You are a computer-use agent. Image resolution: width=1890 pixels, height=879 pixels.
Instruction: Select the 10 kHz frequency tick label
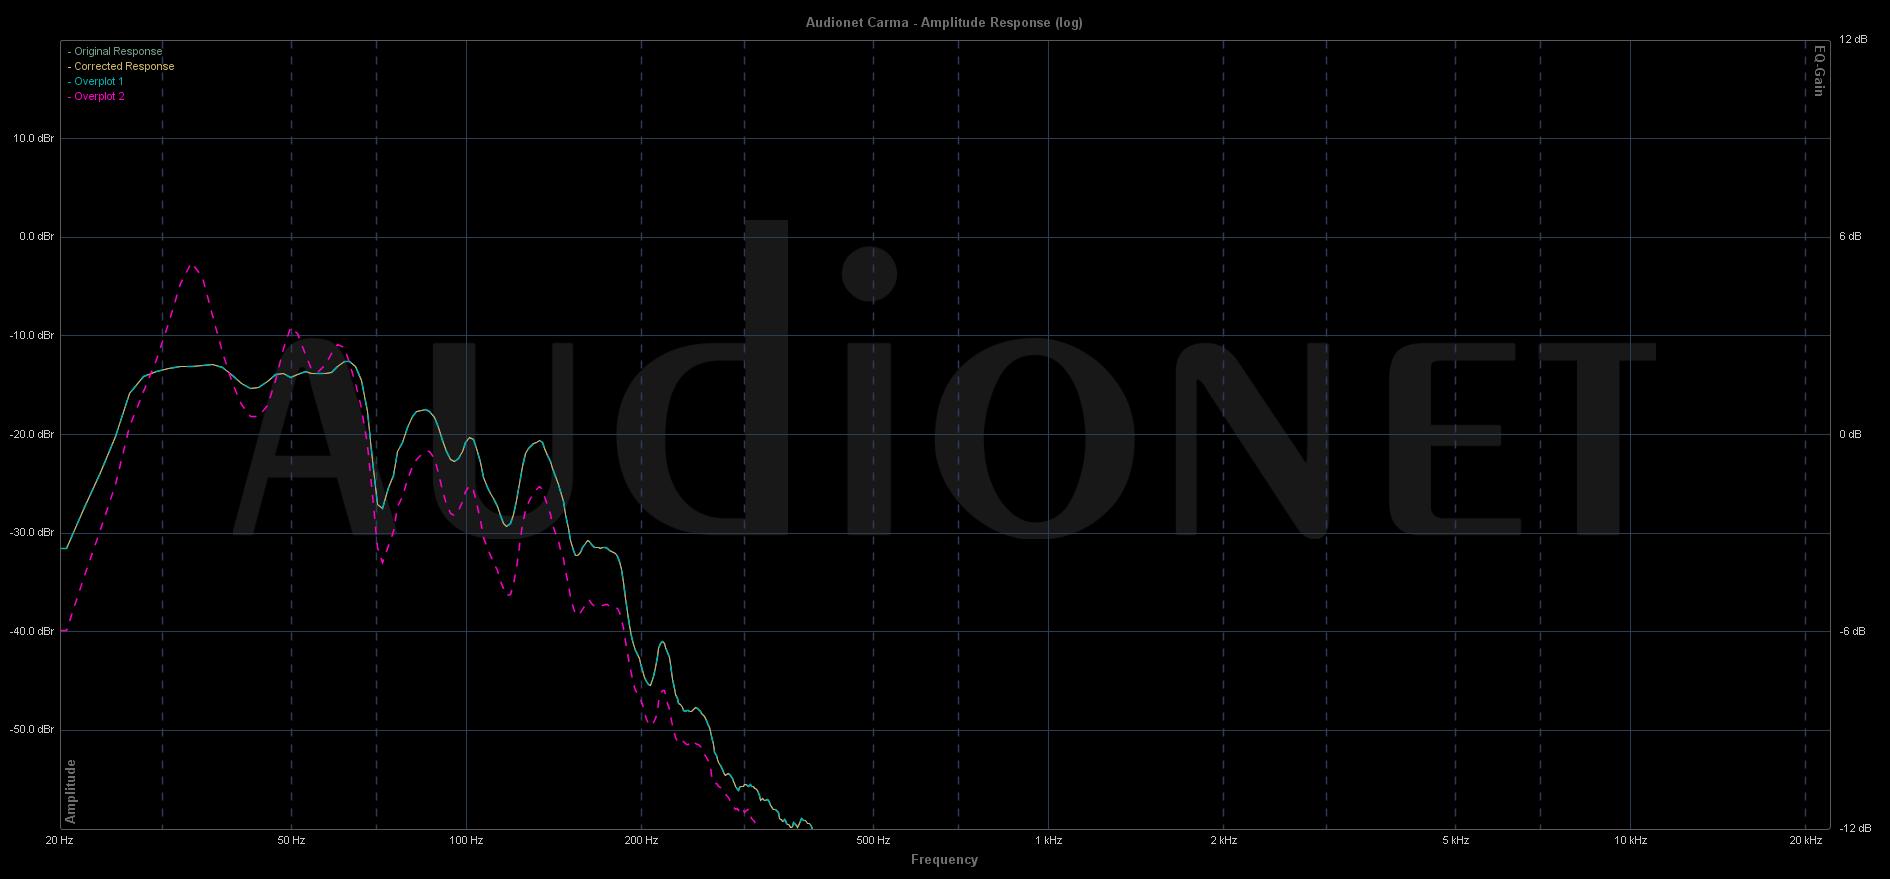pos(1630,840)
